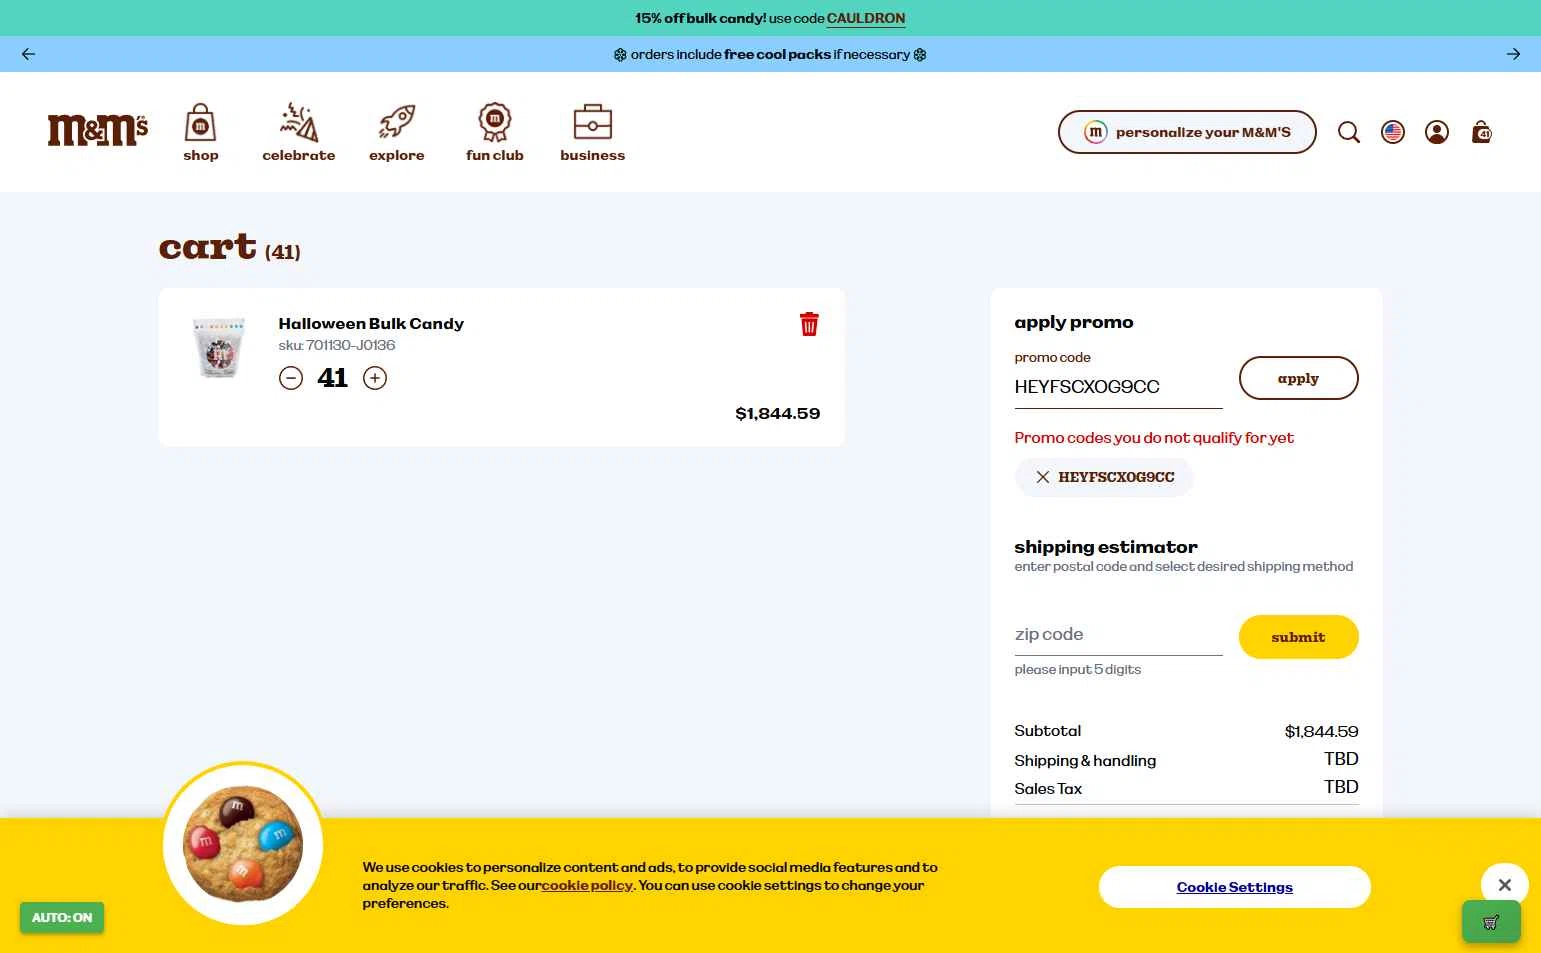1541x953 pixels.
Task: Delete Halloween Bulk Candy with trash icon
Action: (x=809, y=324)
